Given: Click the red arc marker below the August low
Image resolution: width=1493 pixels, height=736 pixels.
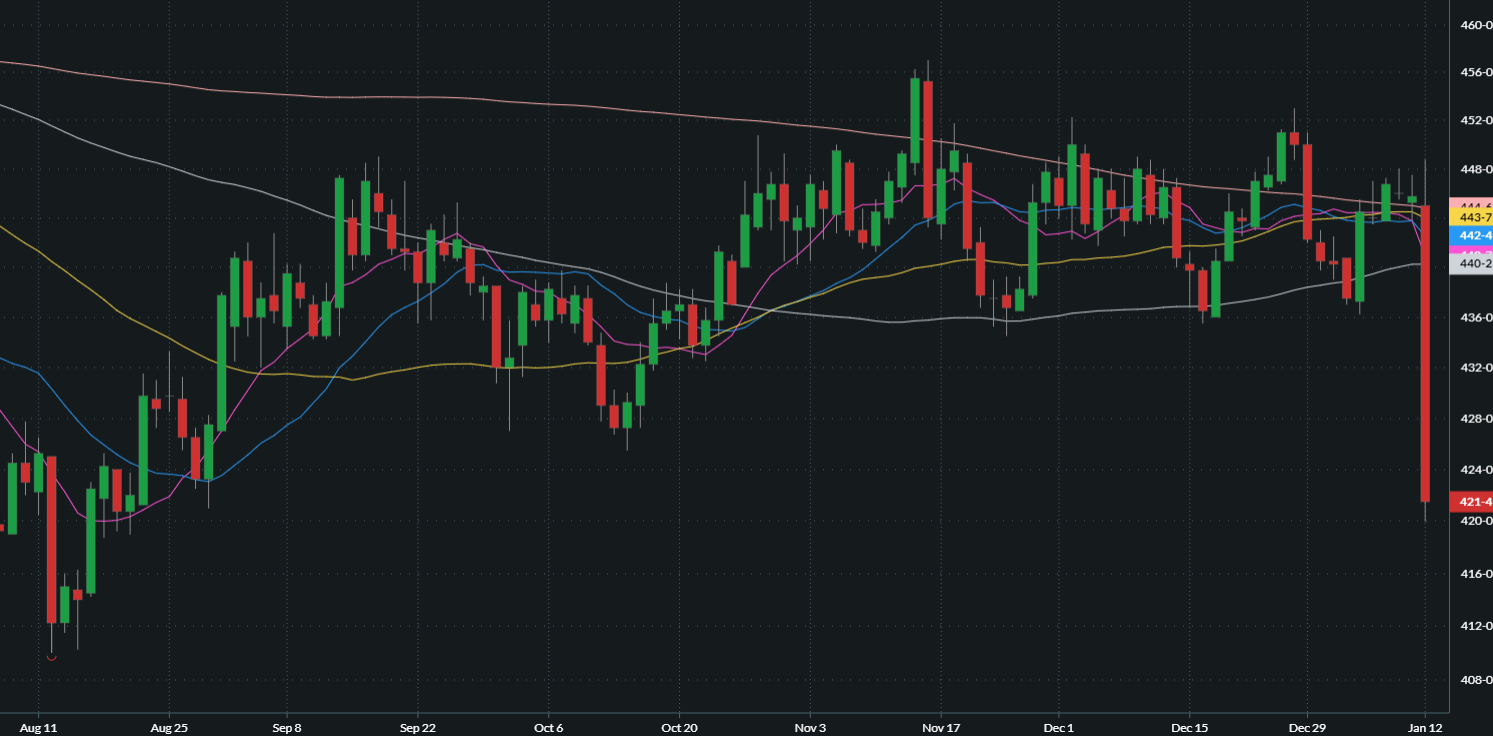Looking at the screenshot, I should click(51, 657).
